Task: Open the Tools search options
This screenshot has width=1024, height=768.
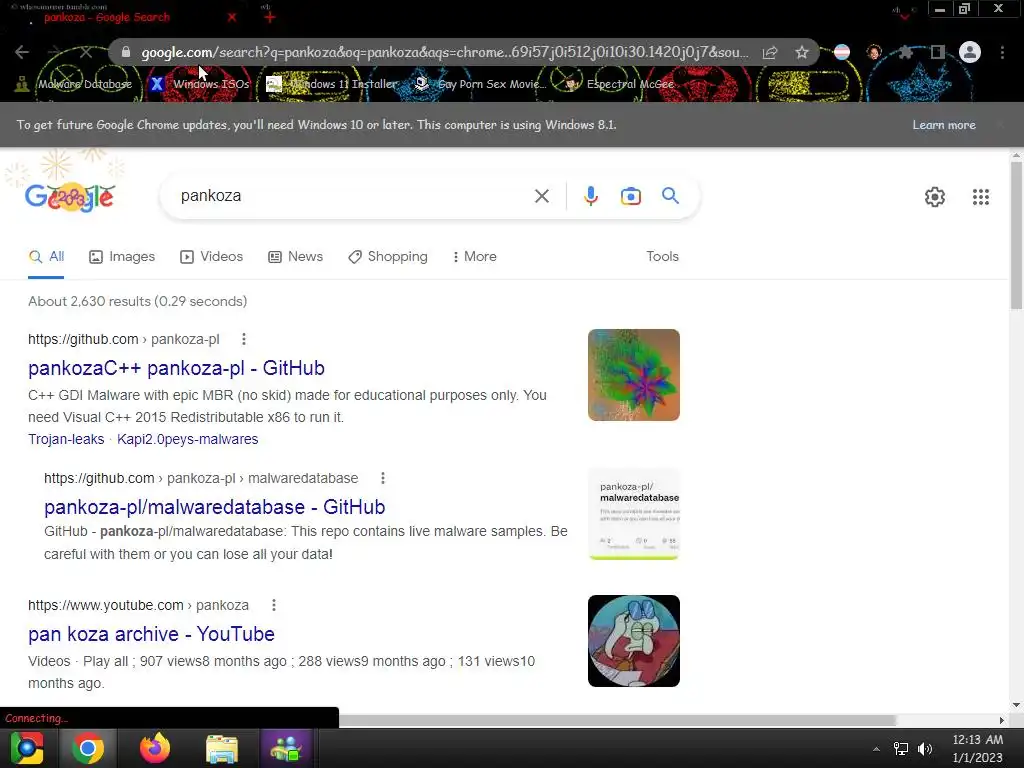Action: click(662, 257)
